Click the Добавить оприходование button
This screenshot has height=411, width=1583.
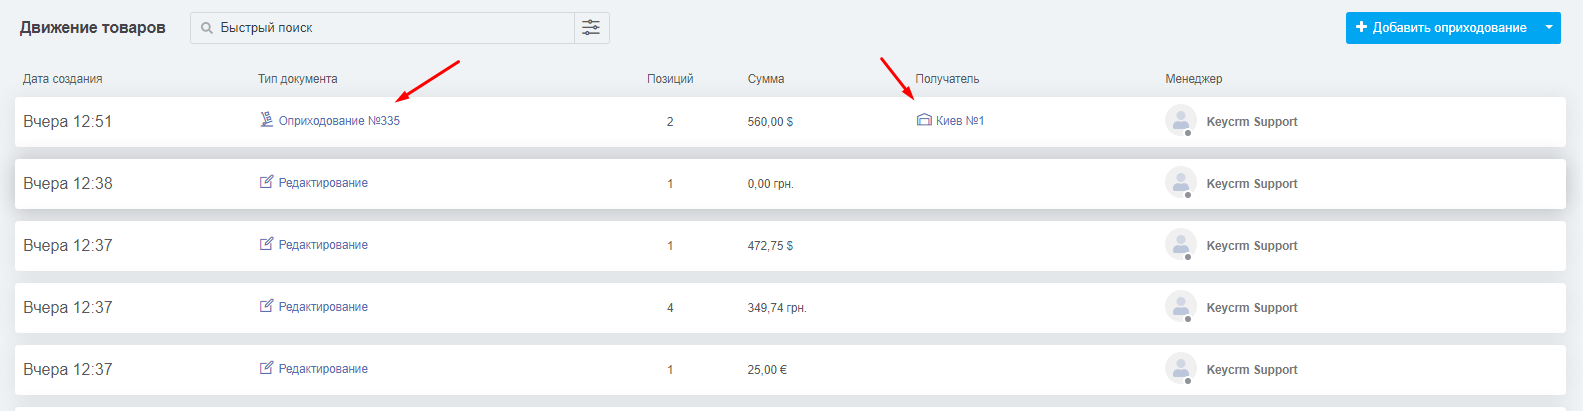click(1441, 28)
